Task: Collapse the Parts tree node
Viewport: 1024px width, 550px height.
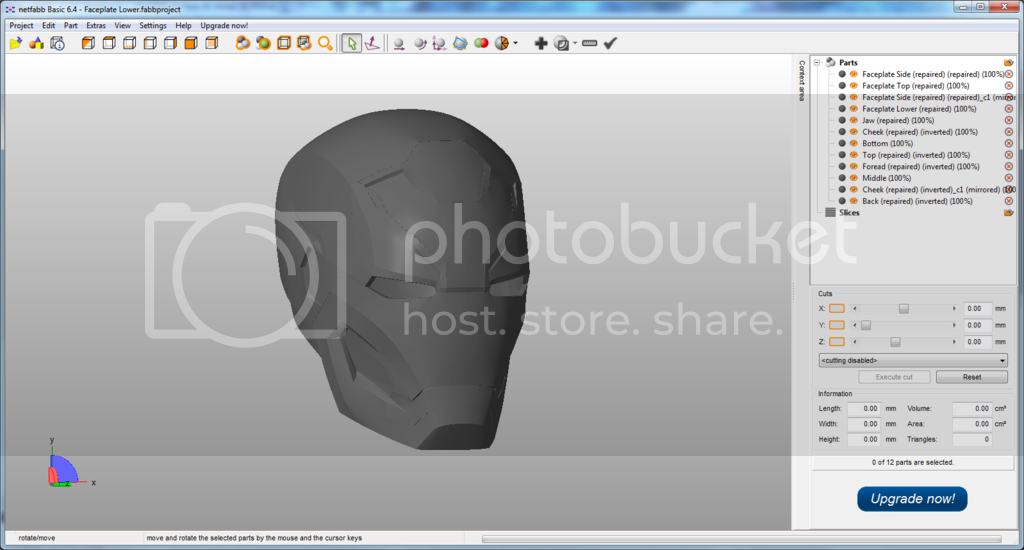Action: 816,62
